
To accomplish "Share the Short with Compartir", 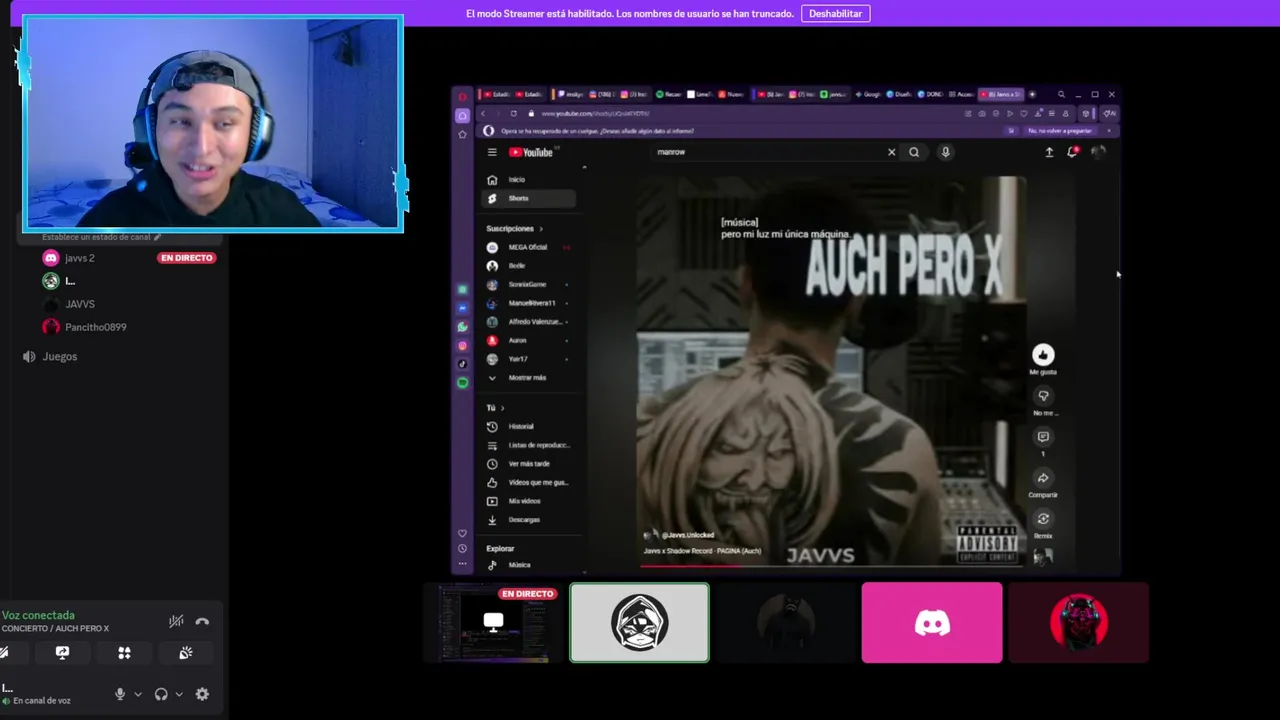I will (x=1043, y=478).
